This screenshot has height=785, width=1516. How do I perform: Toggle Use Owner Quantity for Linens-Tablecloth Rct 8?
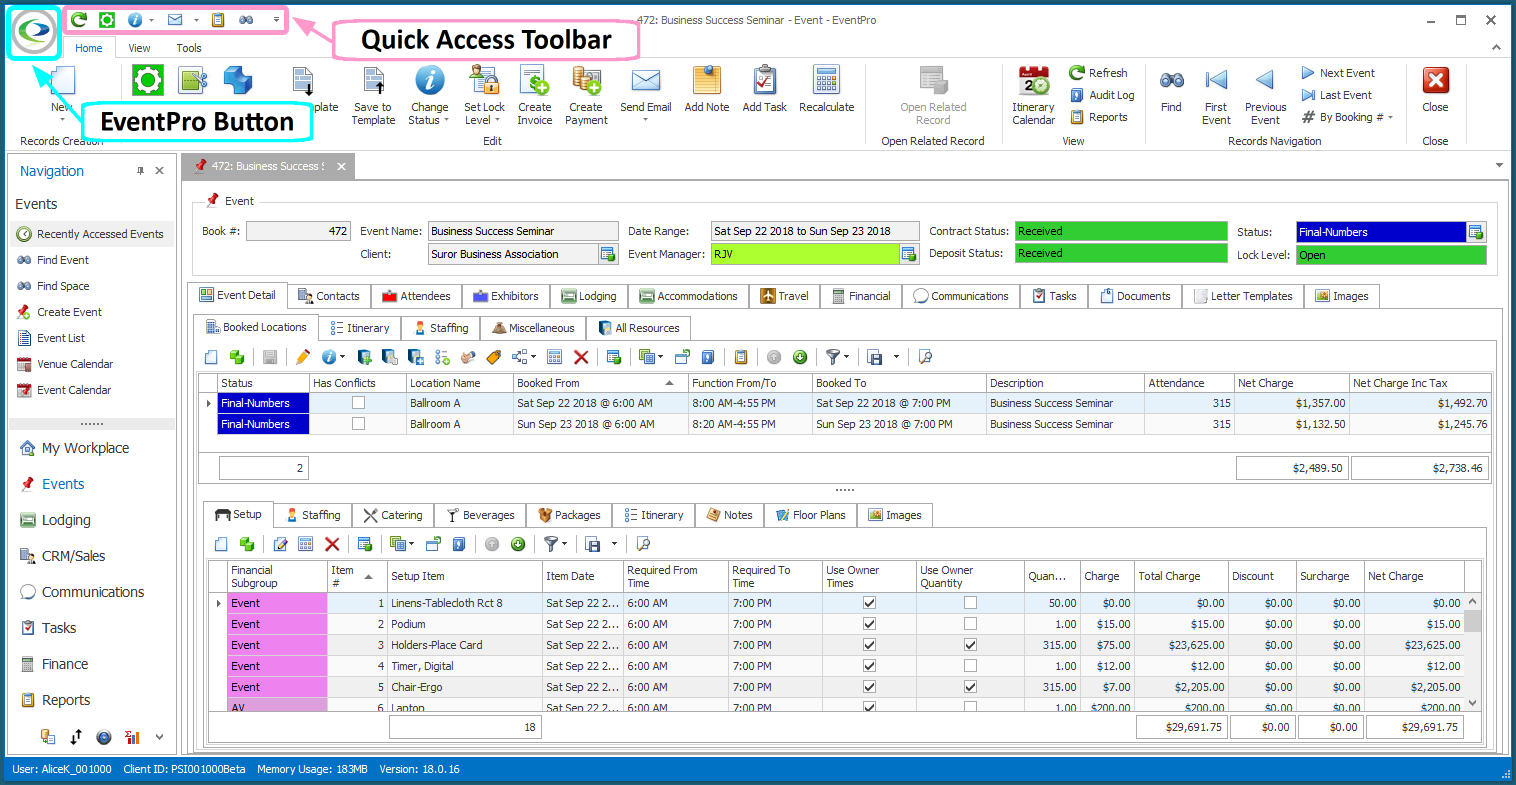click(x=970, y=603)
